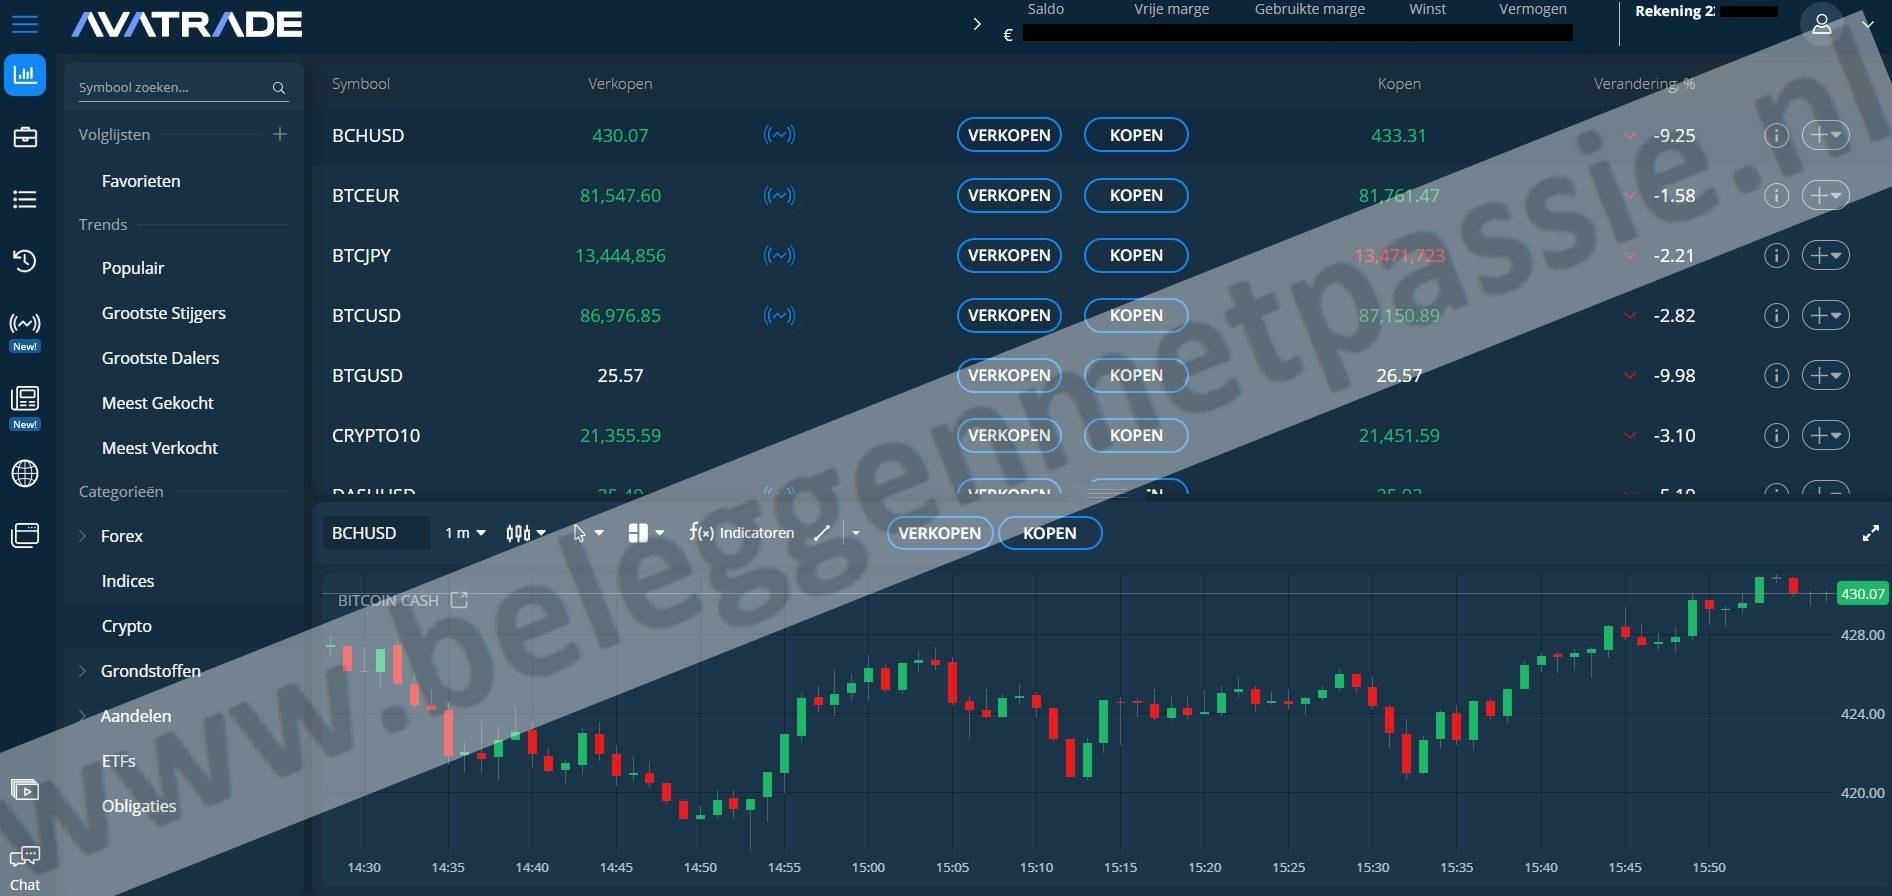
Task: Open the history clock sidebar icon
Action: (x=25, y=261)
